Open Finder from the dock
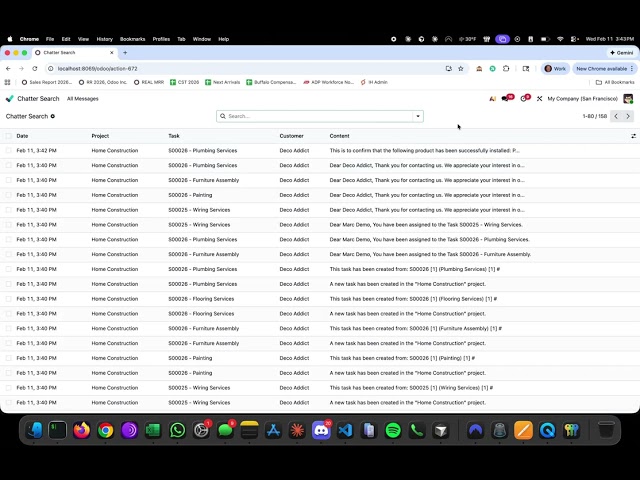Screen dimensions: 640x480 coord(34,430)
